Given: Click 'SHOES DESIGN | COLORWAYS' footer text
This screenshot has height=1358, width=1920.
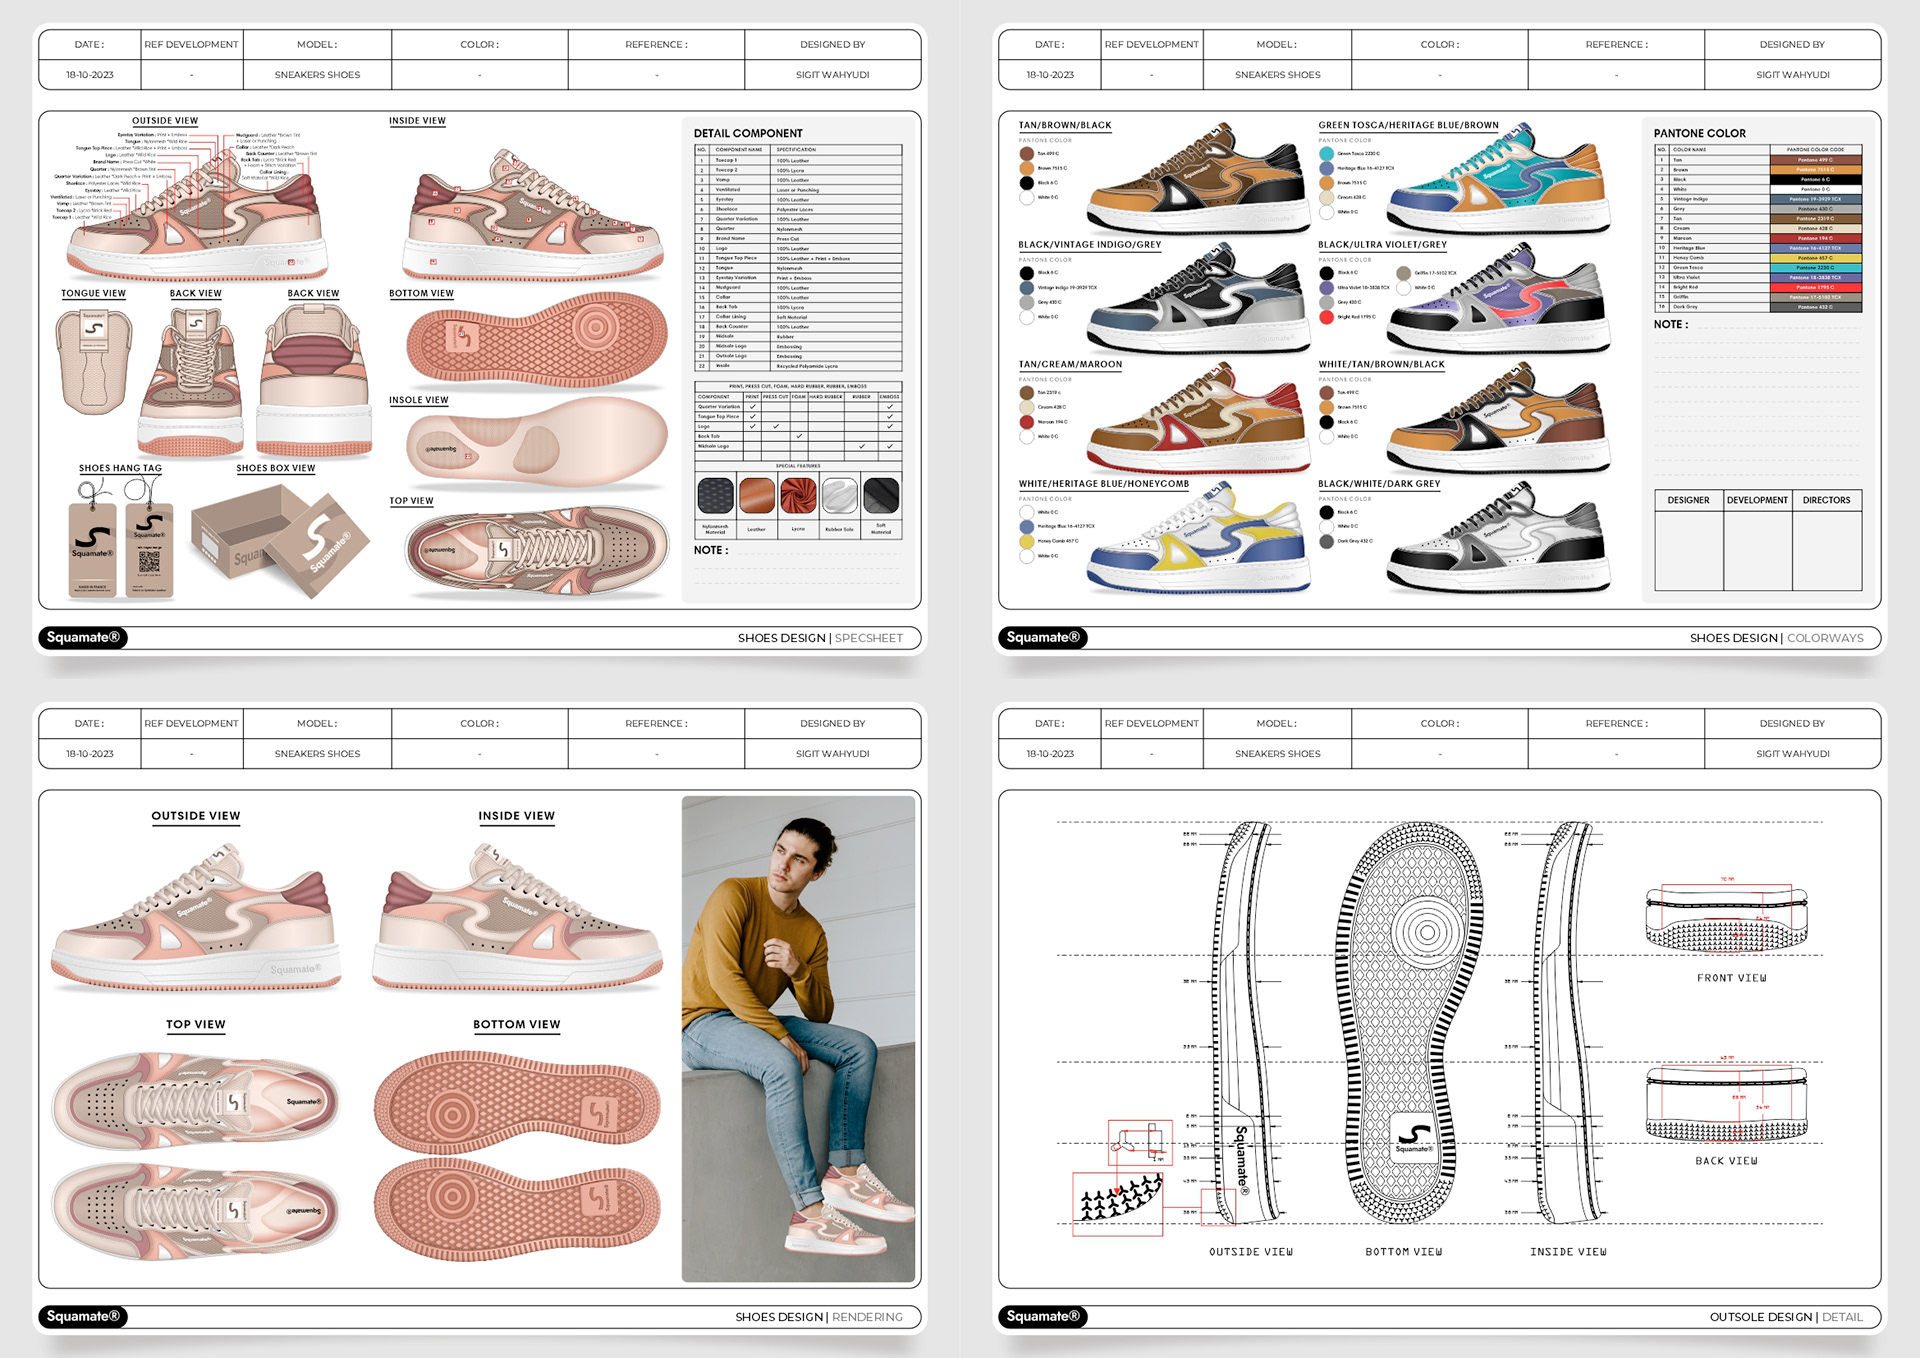Looking at the screenshot, I should click(1776, 638).
